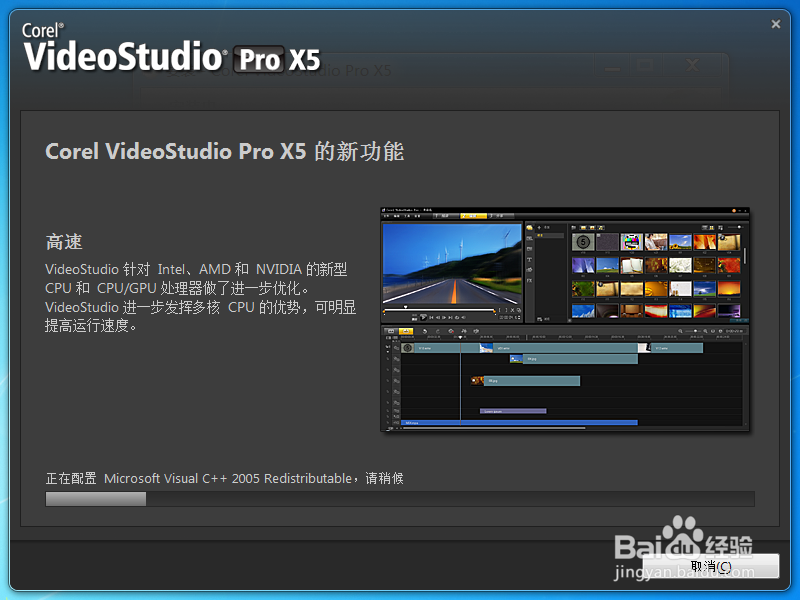This screenshot has height=600, width=800.
Task: Click the heading 'Corel VideoStudio Pro X5 的新功能'
Action: [224, 152]
